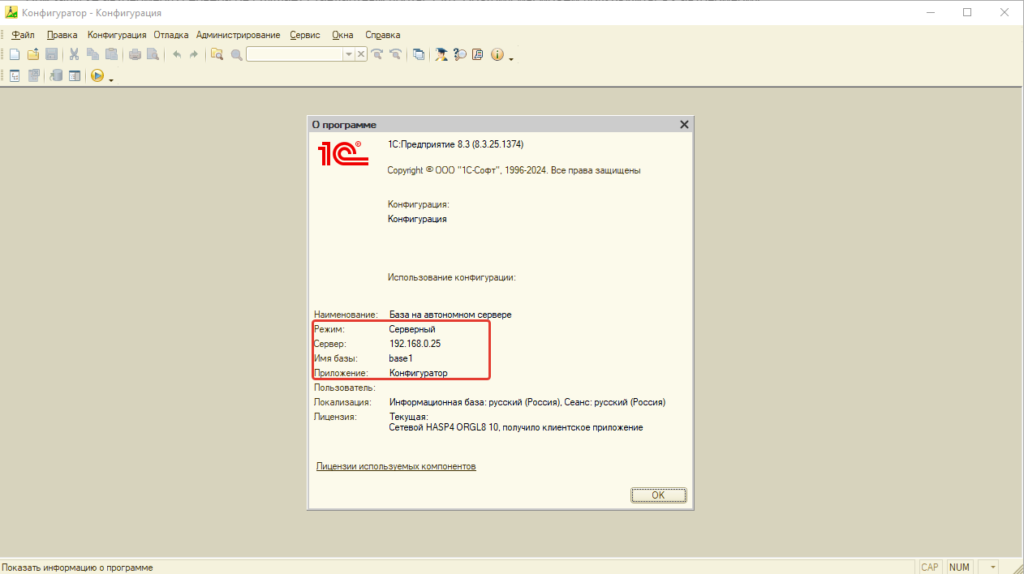1024x574 pixels.
Task: Click the database name base1
Action: pyautogui.click(x=401, y=359)
